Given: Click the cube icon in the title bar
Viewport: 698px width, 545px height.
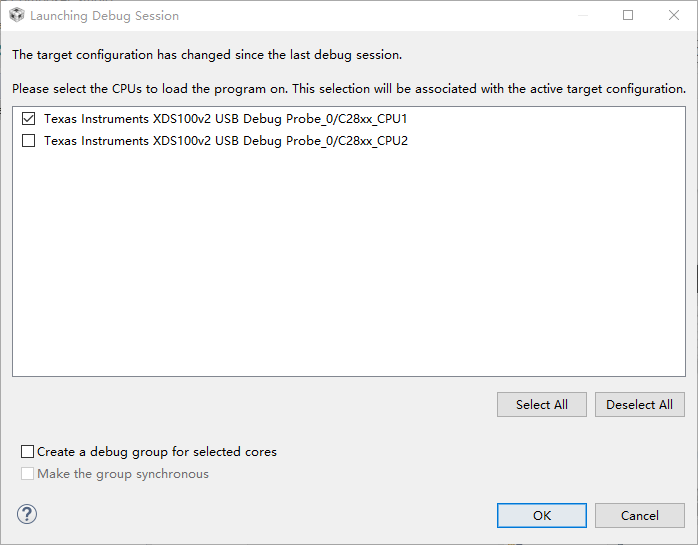Looking at the screenshot, I should (16, 16).
